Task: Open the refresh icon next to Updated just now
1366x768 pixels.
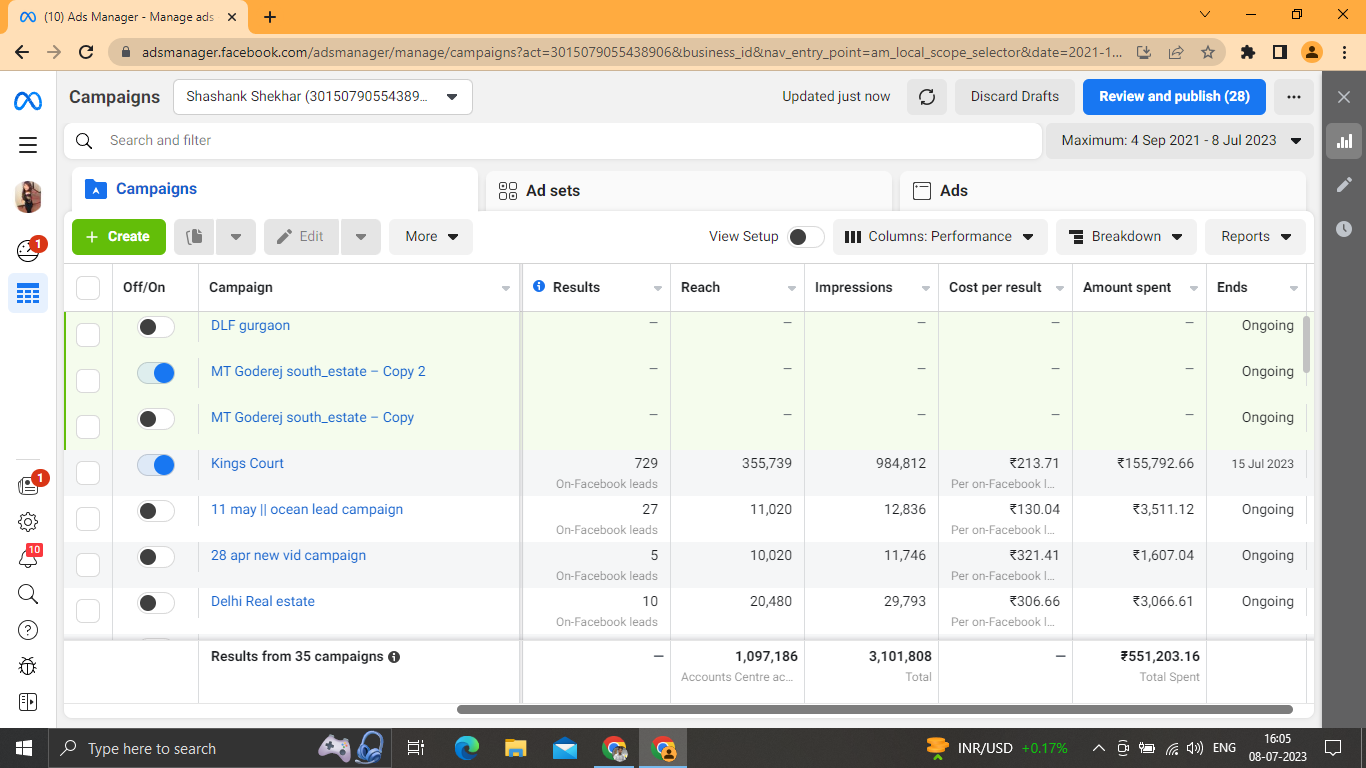Action: (x=926, y=97)
